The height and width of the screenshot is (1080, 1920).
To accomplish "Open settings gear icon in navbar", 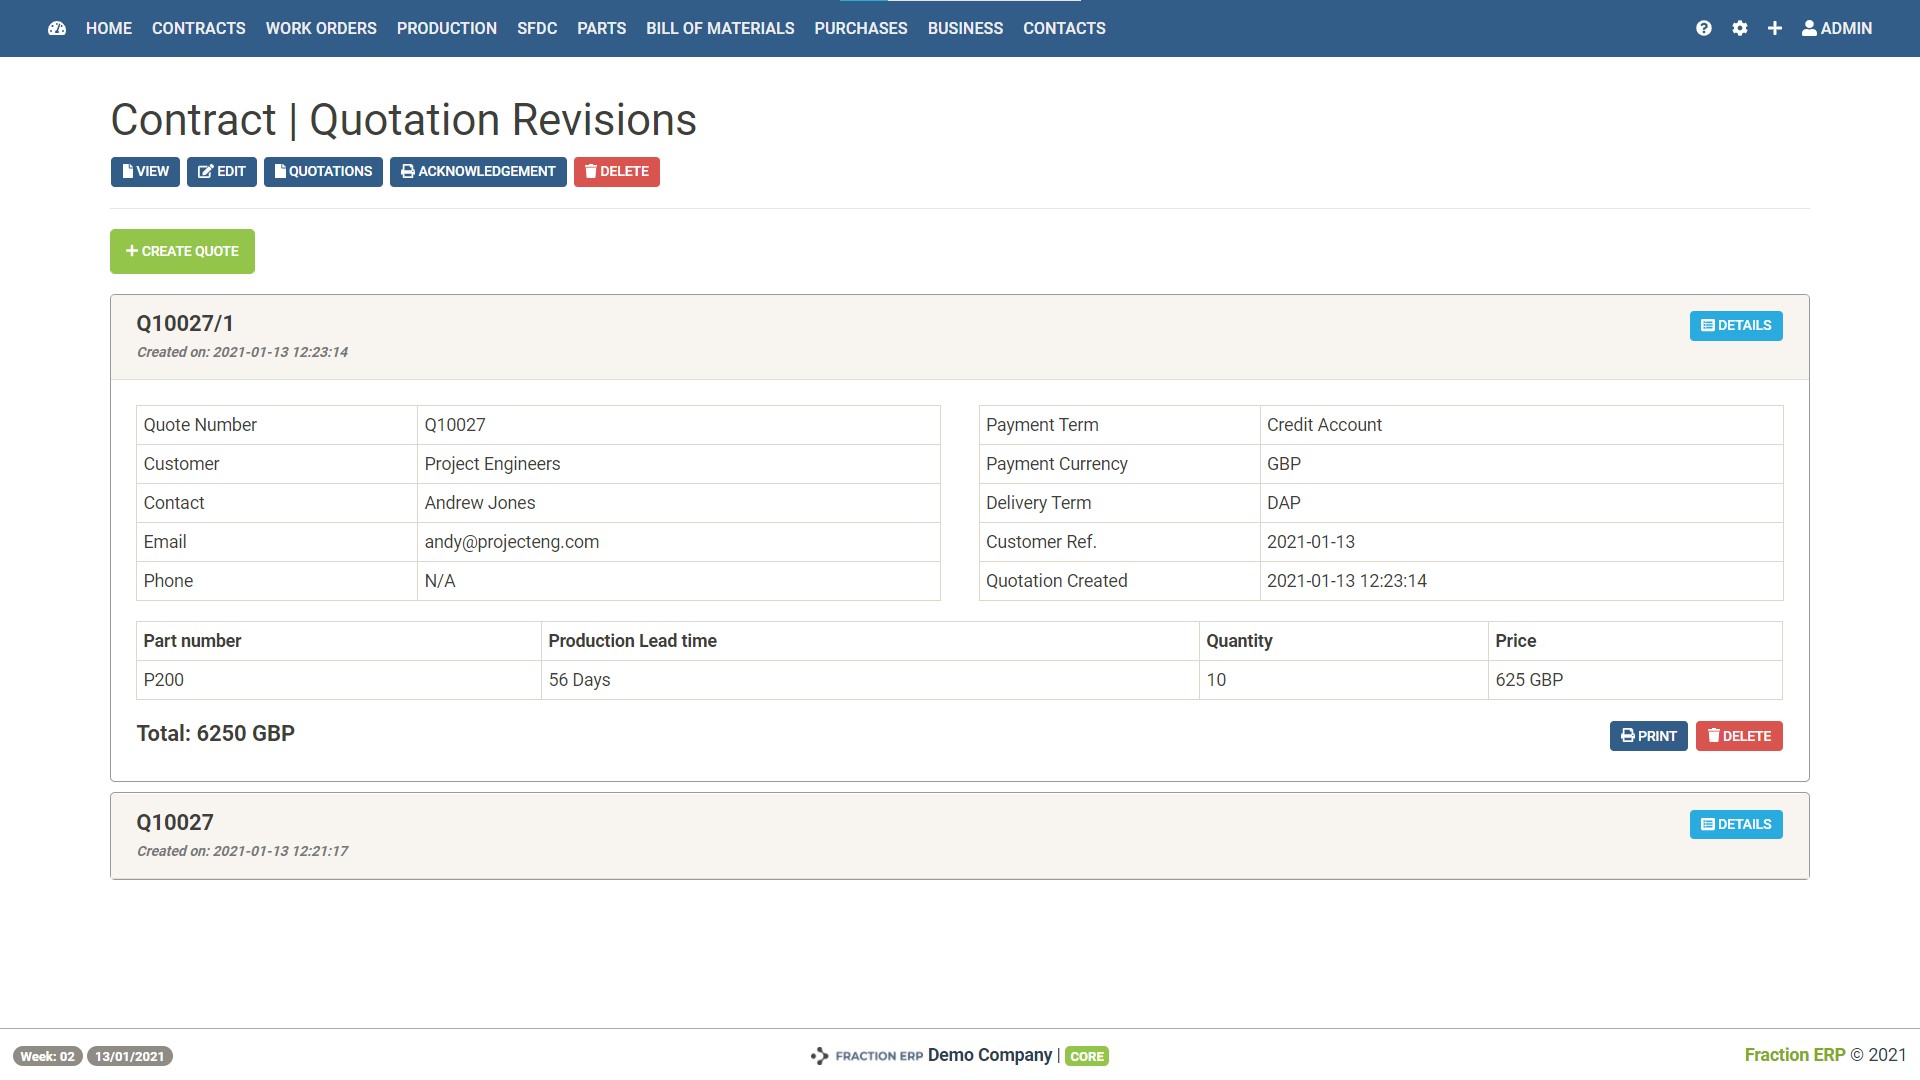I will tap(1740, 28).
